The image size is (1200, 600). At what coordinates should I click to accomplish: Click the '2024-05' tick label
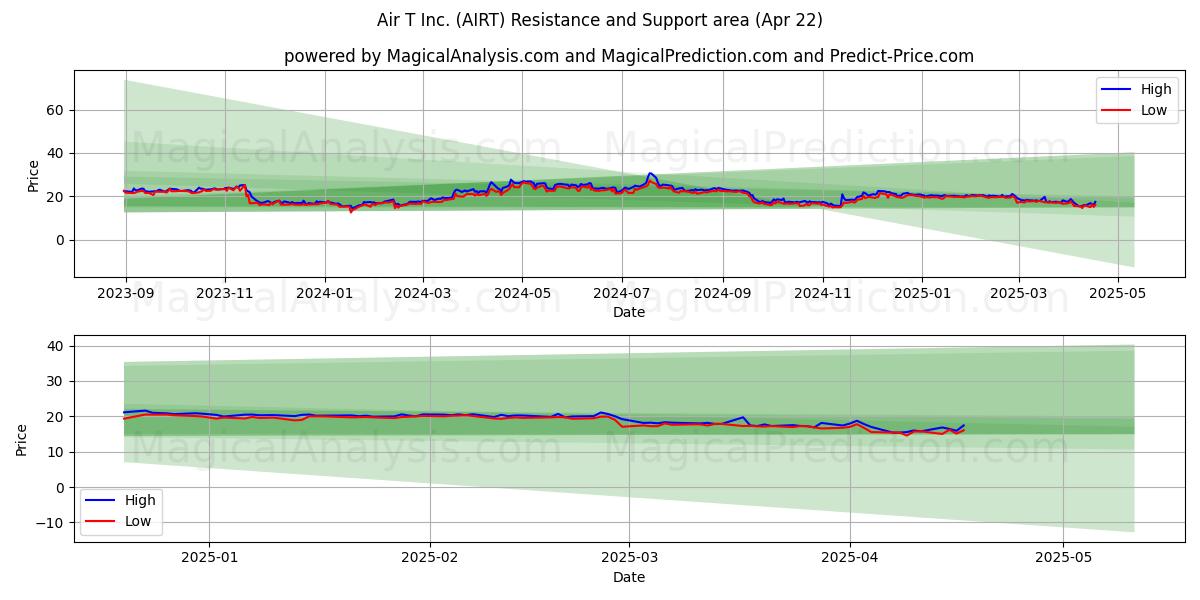[522, 293]
